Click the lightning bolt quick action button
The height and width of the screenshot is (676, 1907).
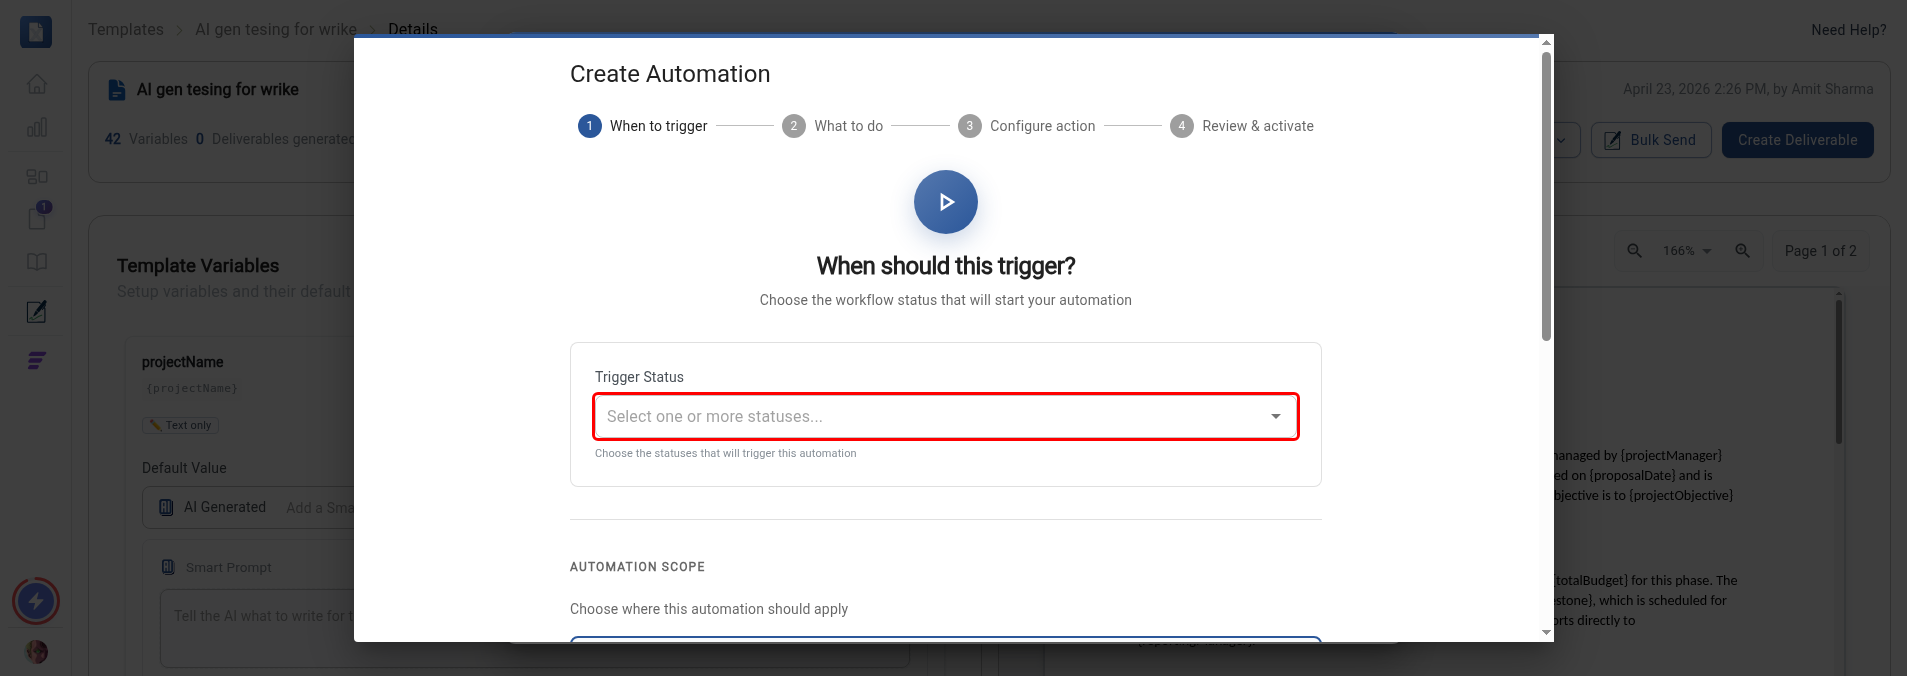pos(36,601)
